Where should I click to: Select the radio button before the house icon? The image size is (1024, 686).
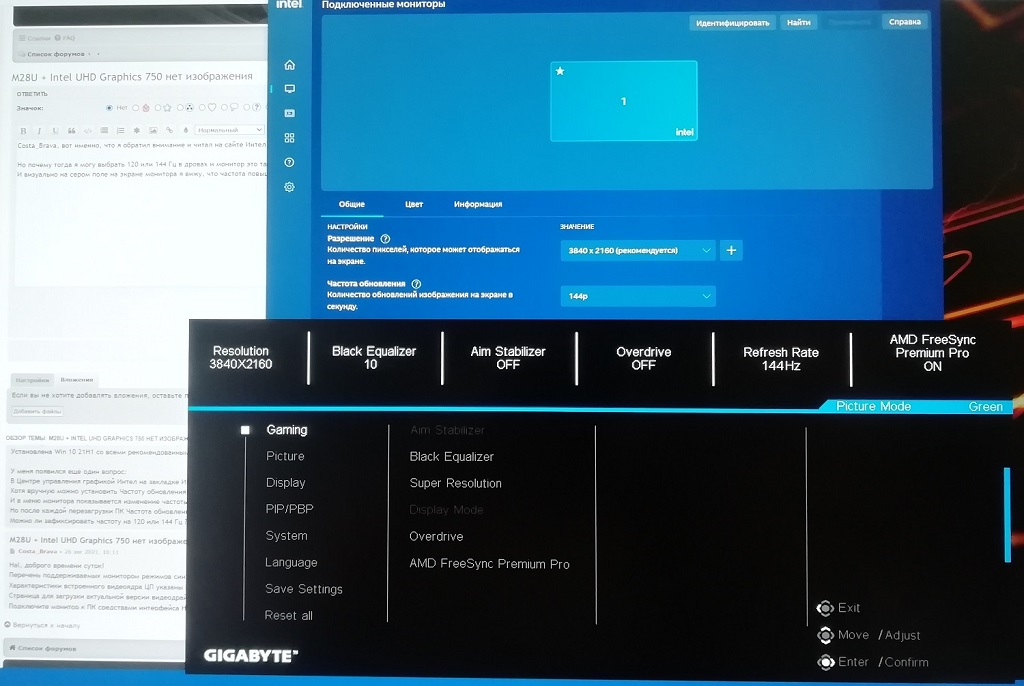[x=136, y=108]
